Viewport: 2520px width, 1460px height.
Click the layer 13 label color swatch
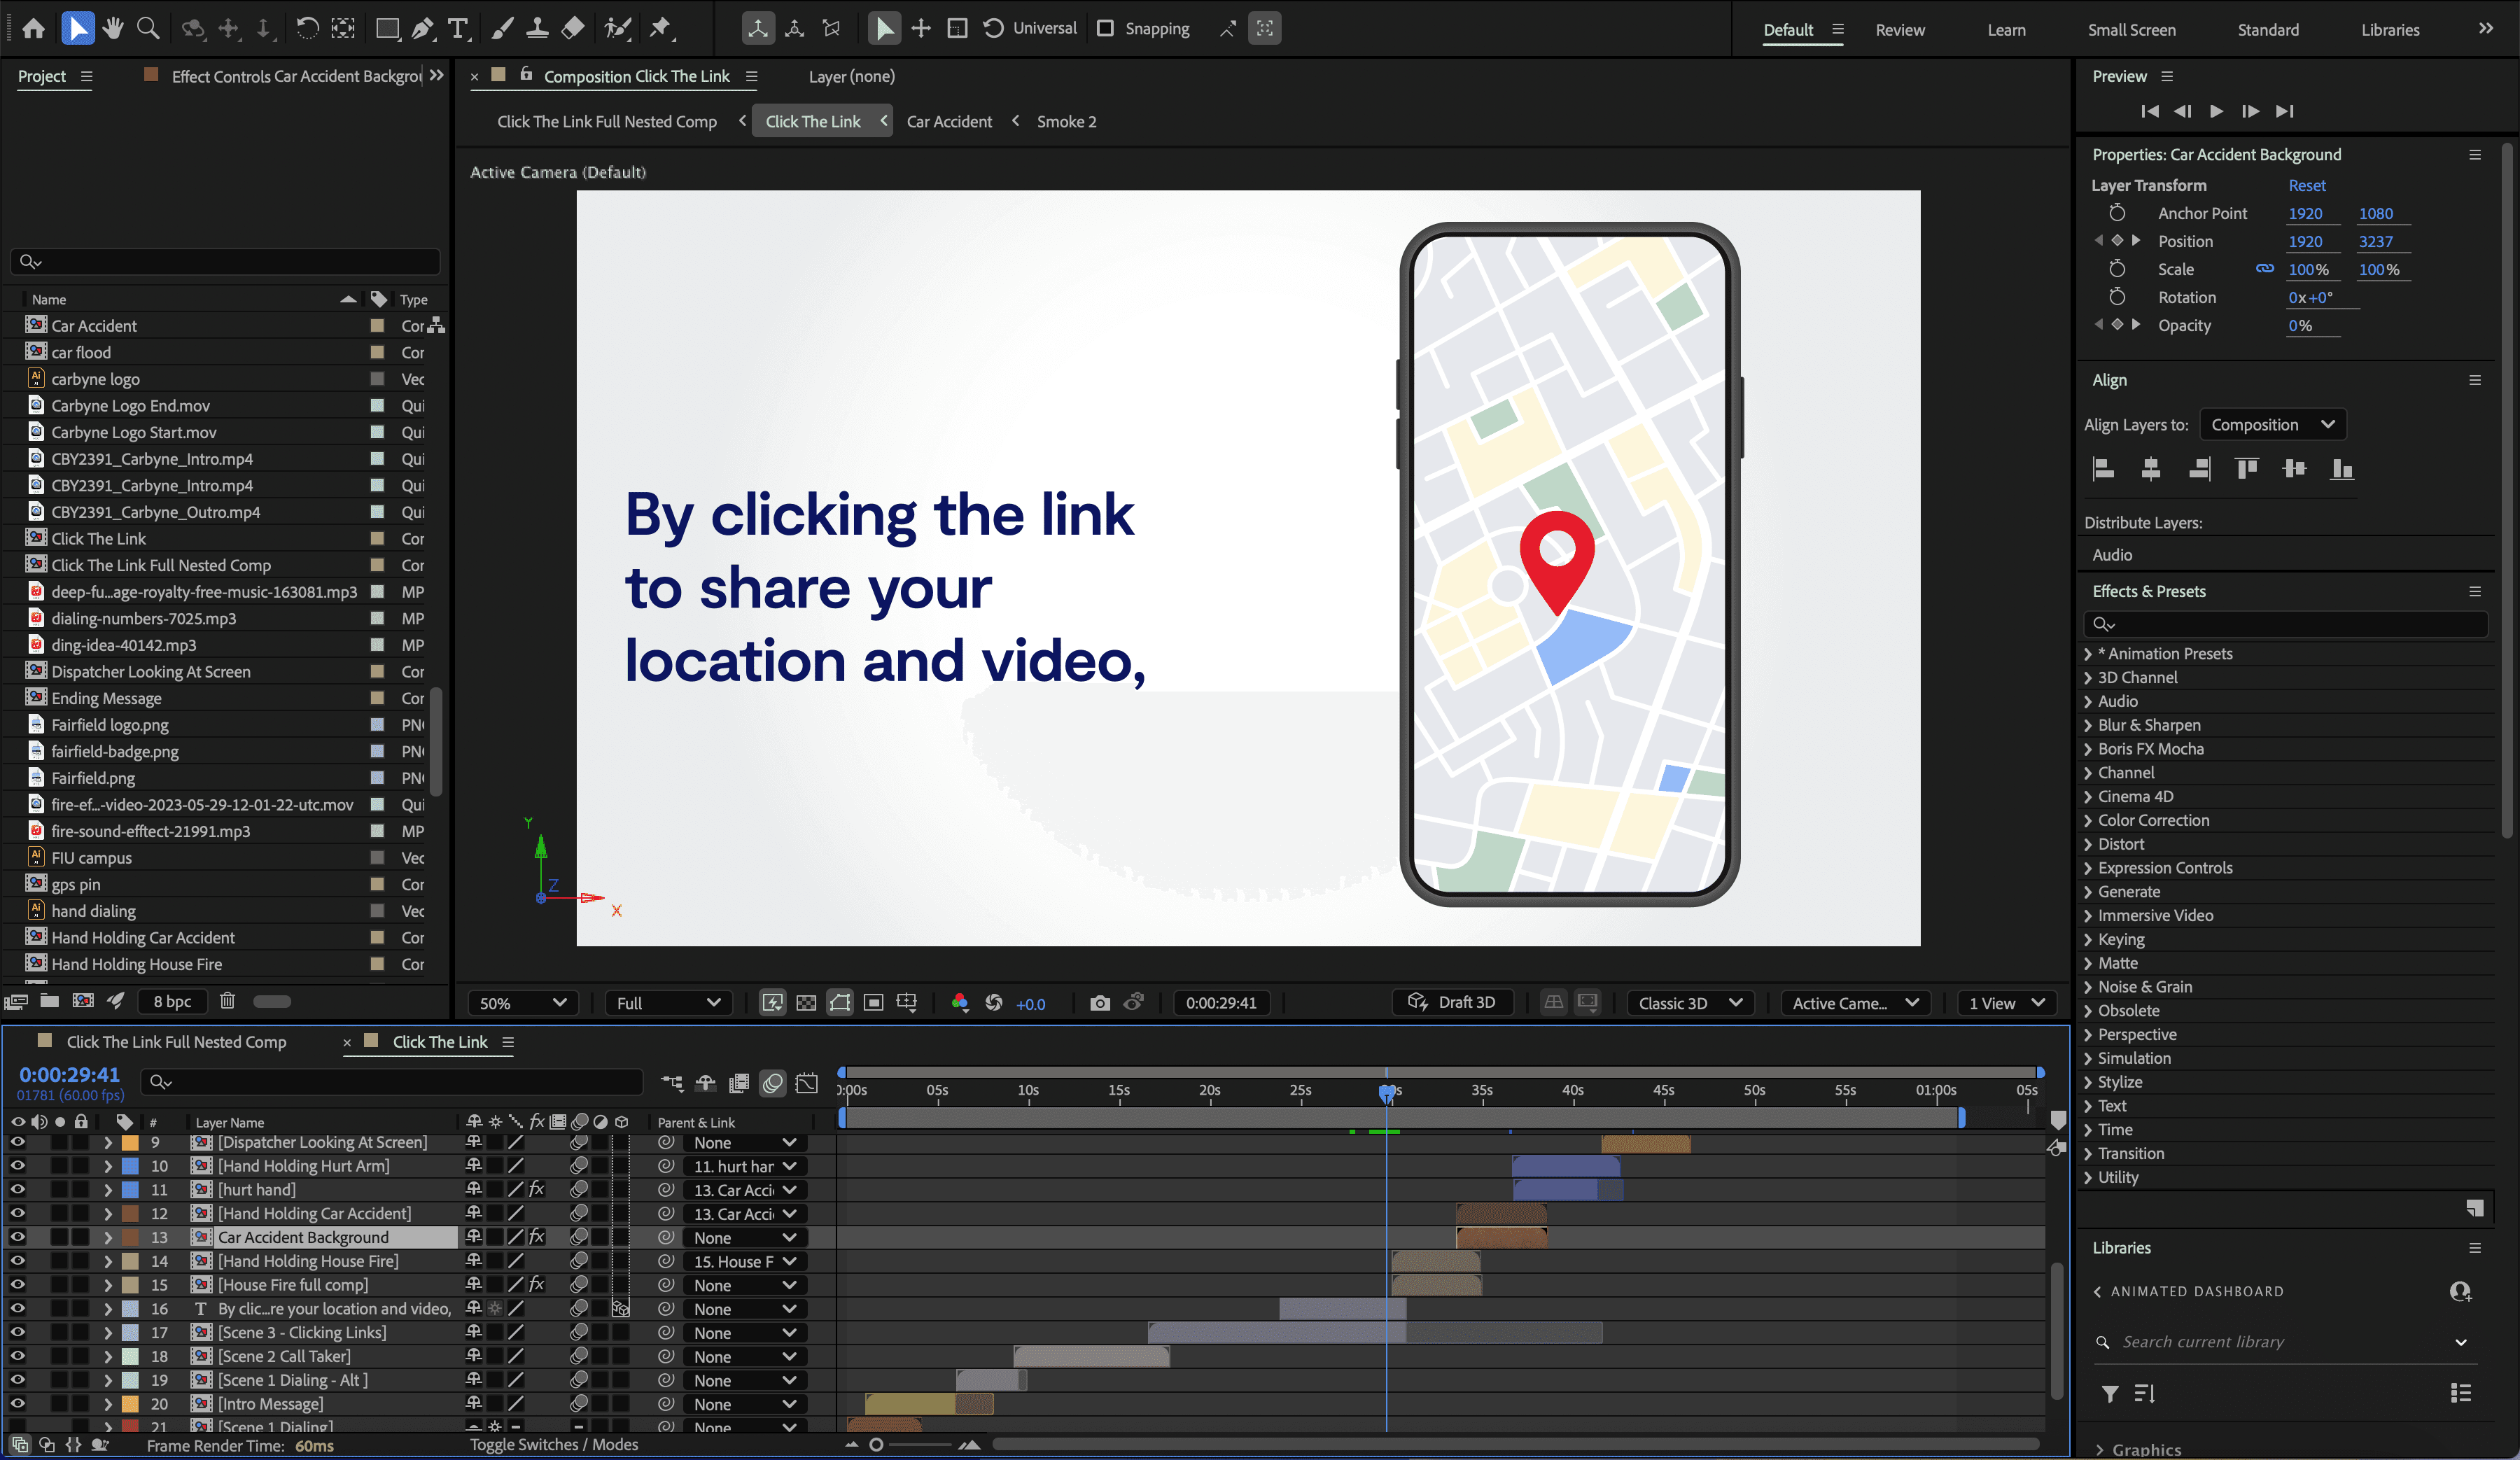pos(130,1237)
